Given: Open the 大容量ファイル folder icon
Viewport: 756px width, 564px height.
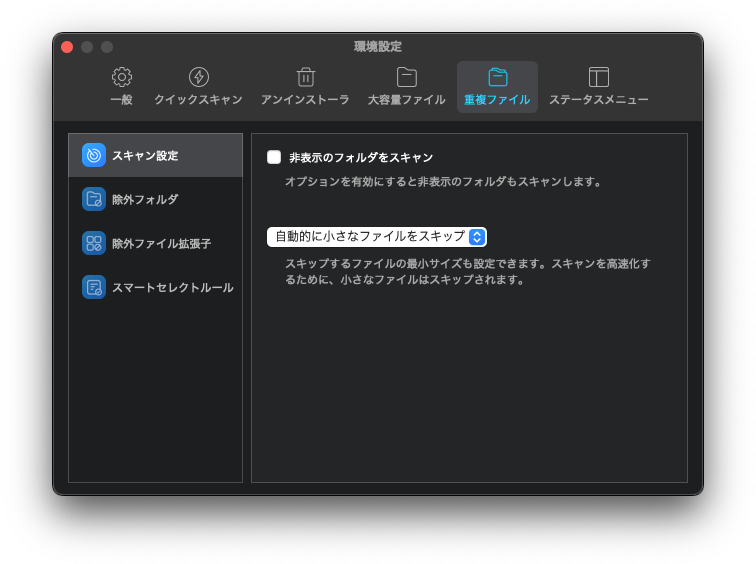Looking at the screenshot, I should point(406,77).
